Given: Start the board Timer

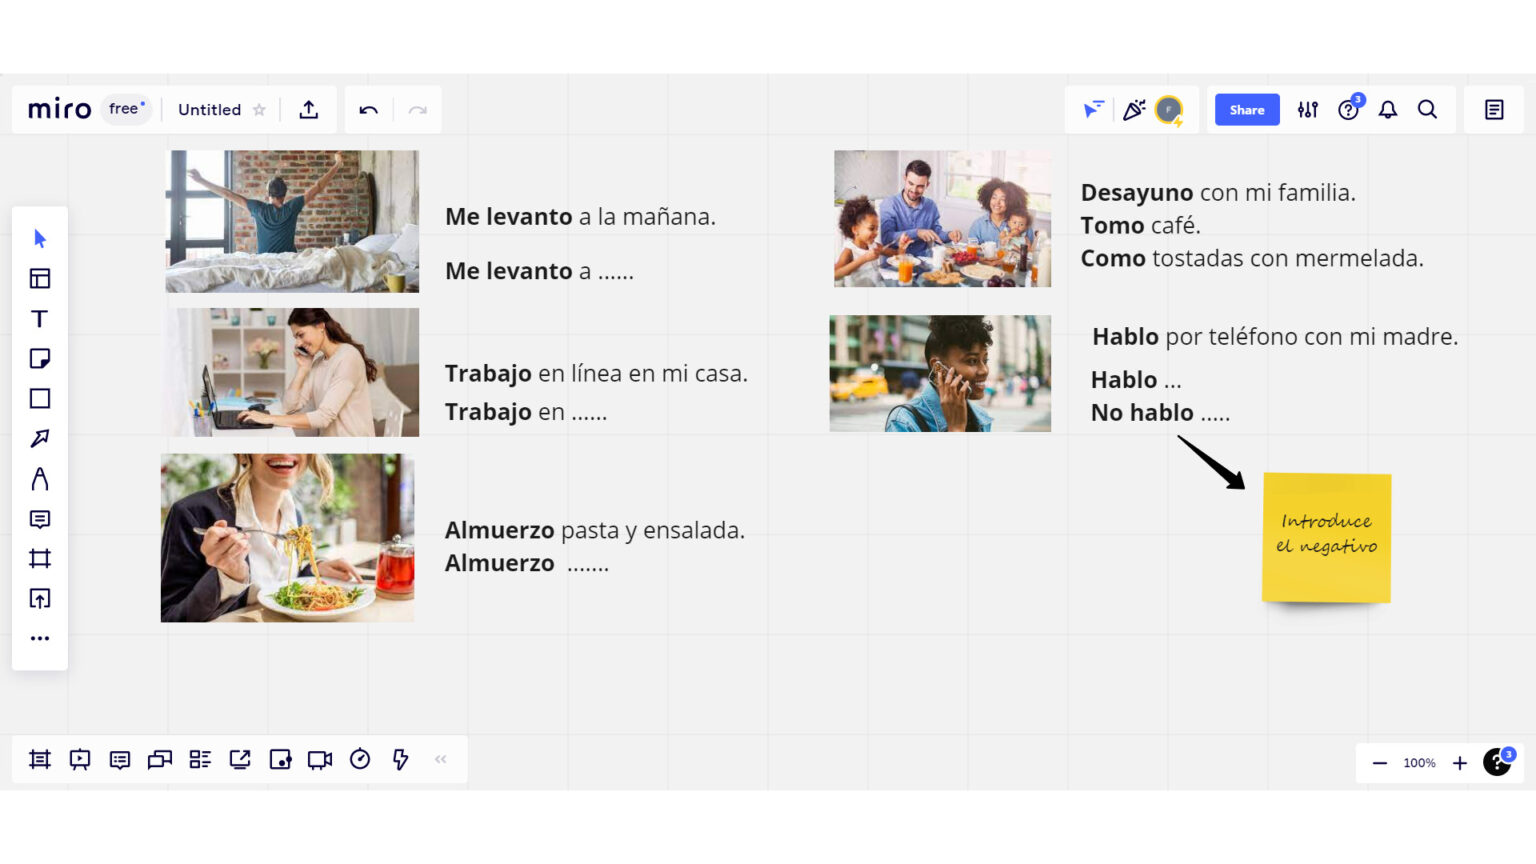Looking at the screenshot, I should click(359, 759).
